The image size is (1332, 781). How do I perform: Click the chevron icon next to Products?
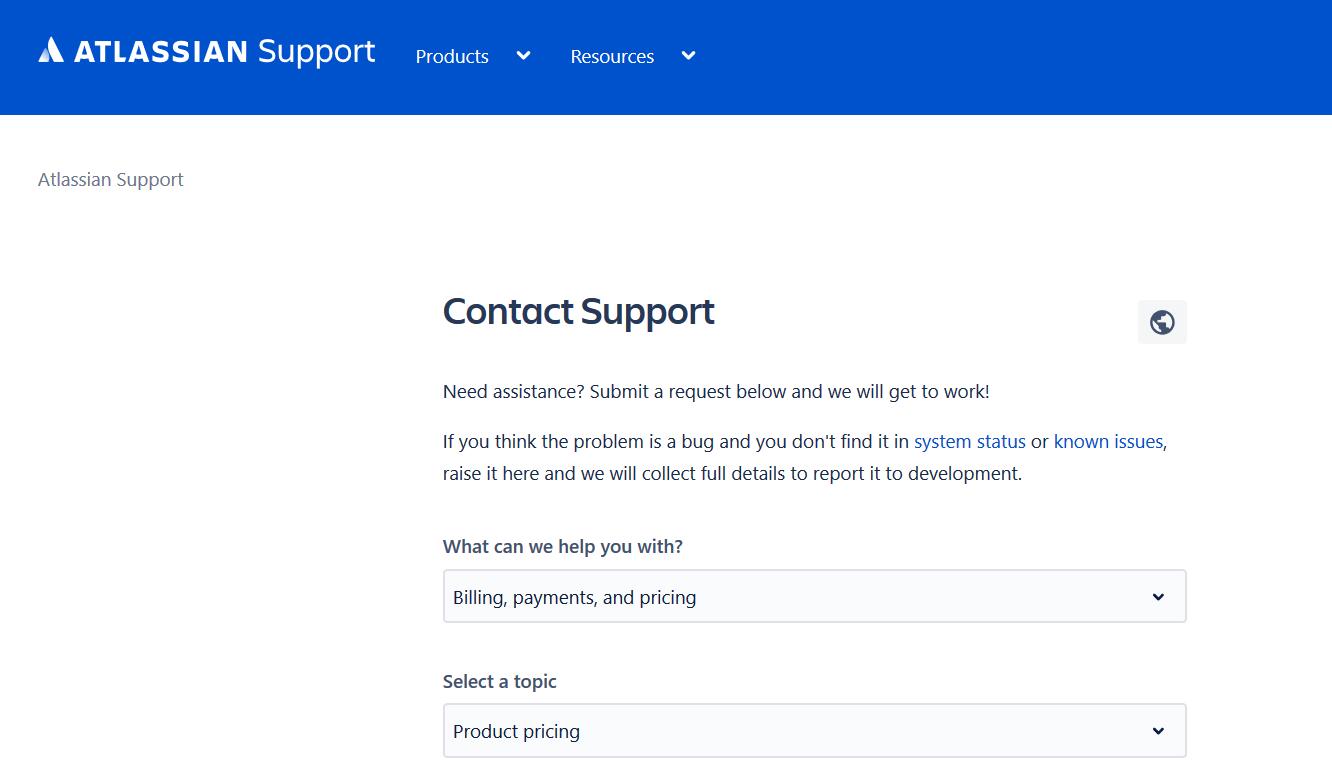pyautogui.click(x=522, y=56)
